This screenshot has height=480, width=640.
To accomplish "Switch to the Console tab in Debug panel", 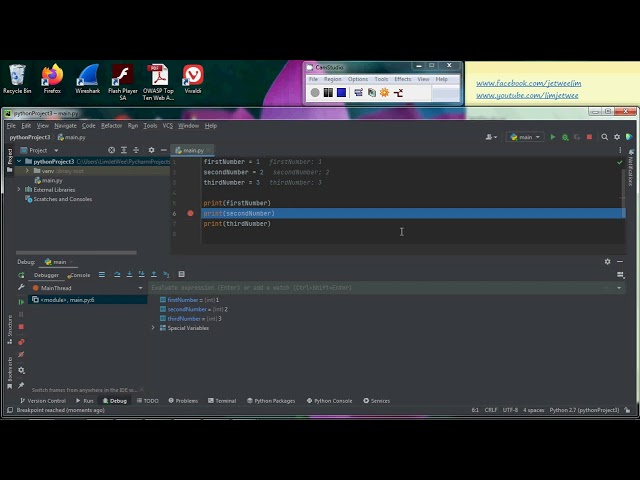I will click(x=79, y=275).
